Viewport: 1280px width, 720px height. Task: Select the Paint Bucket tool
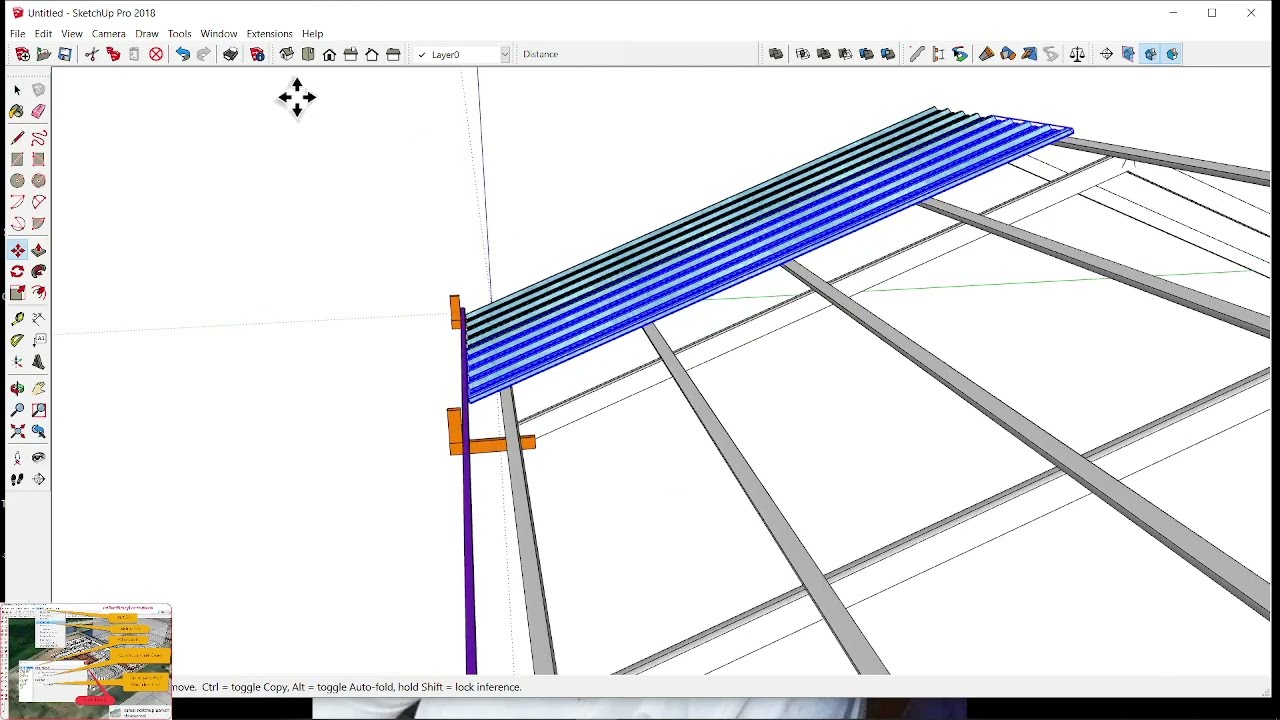click(17, 112)
